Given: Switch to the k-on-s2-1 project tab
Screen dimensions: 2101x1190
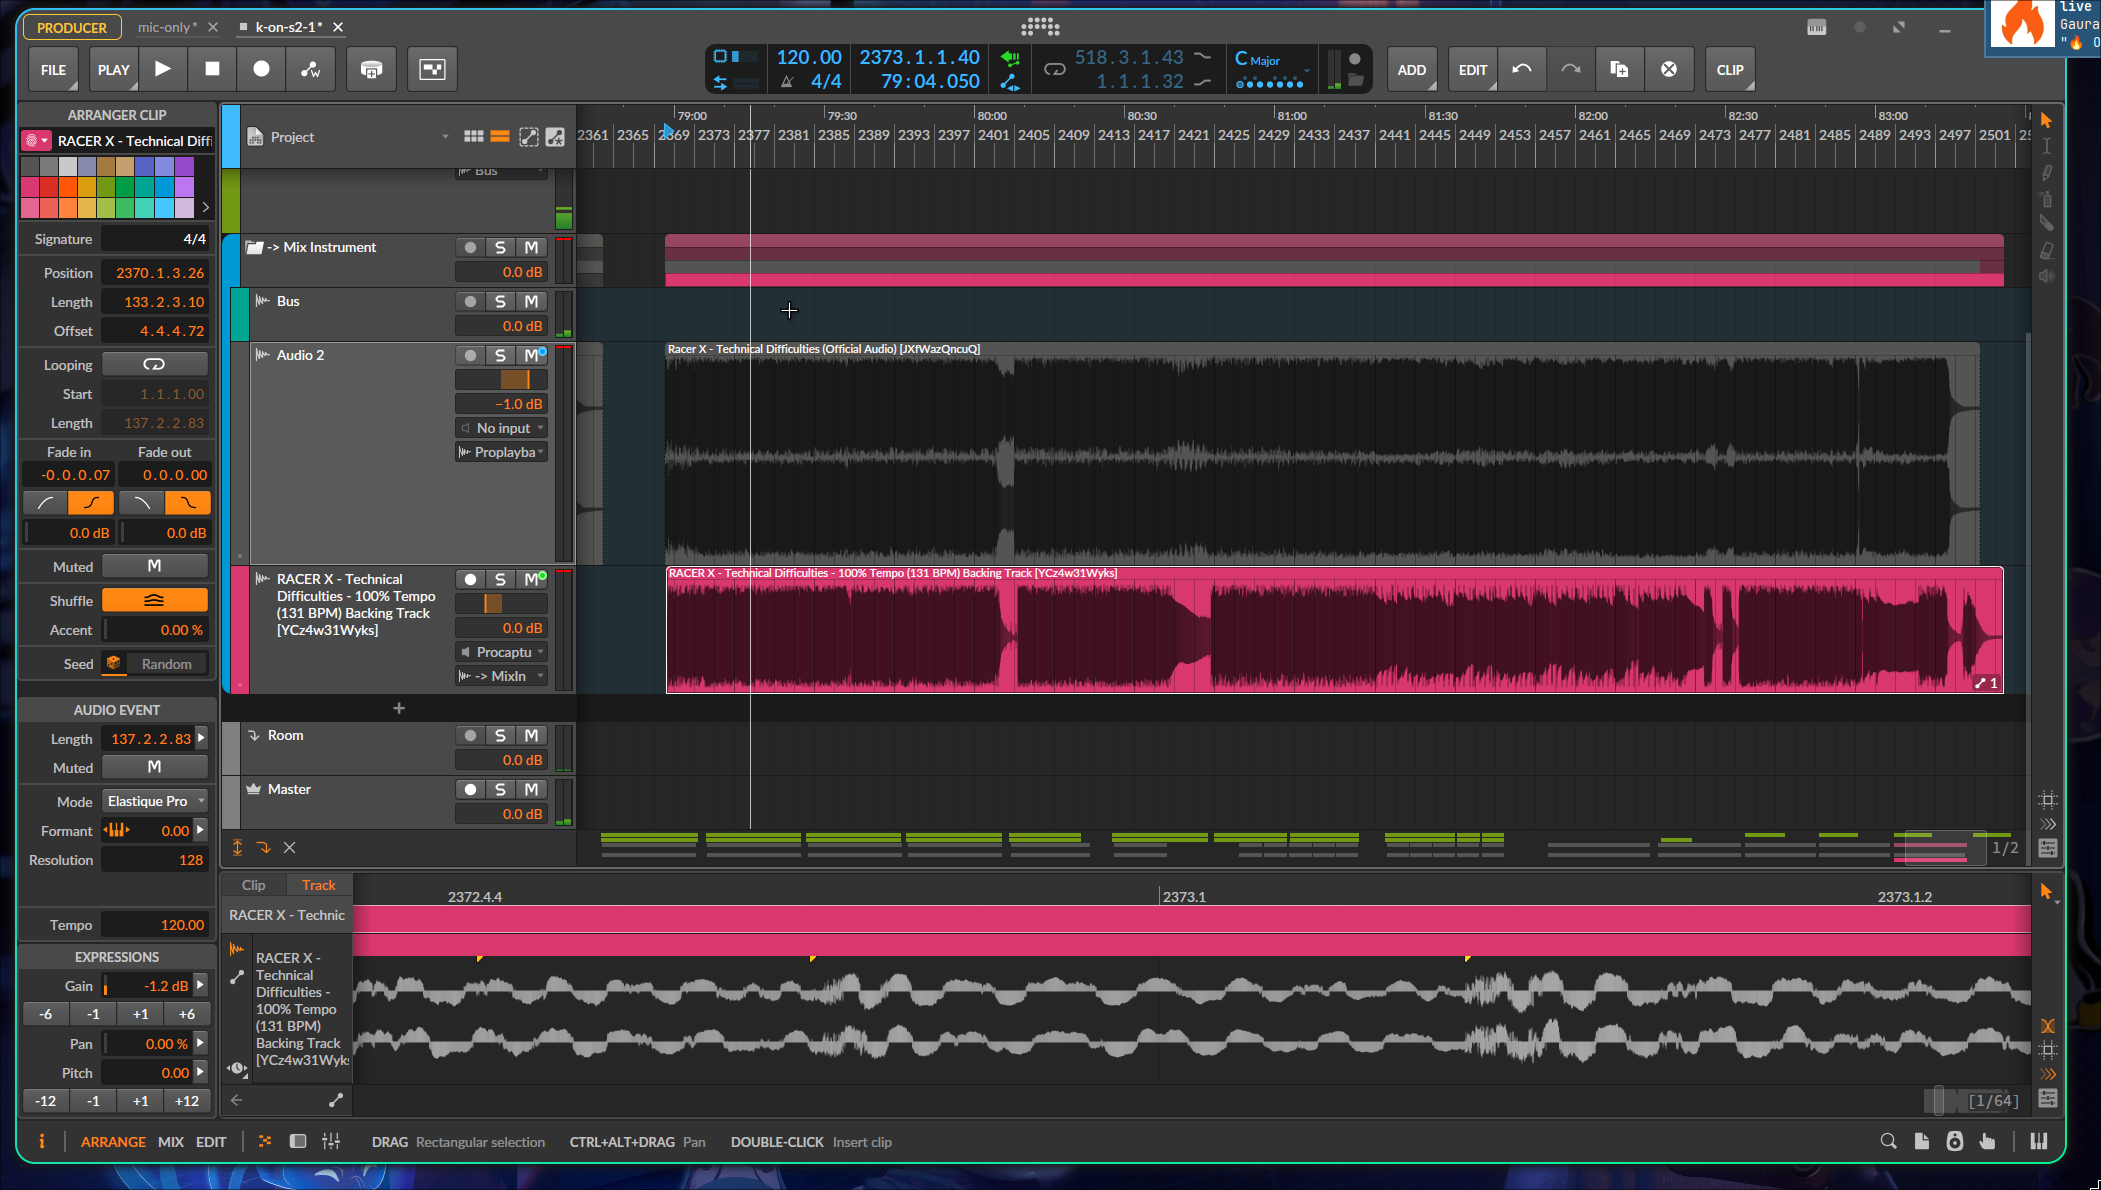Looking at the screenshot, I should click(288, 27).
